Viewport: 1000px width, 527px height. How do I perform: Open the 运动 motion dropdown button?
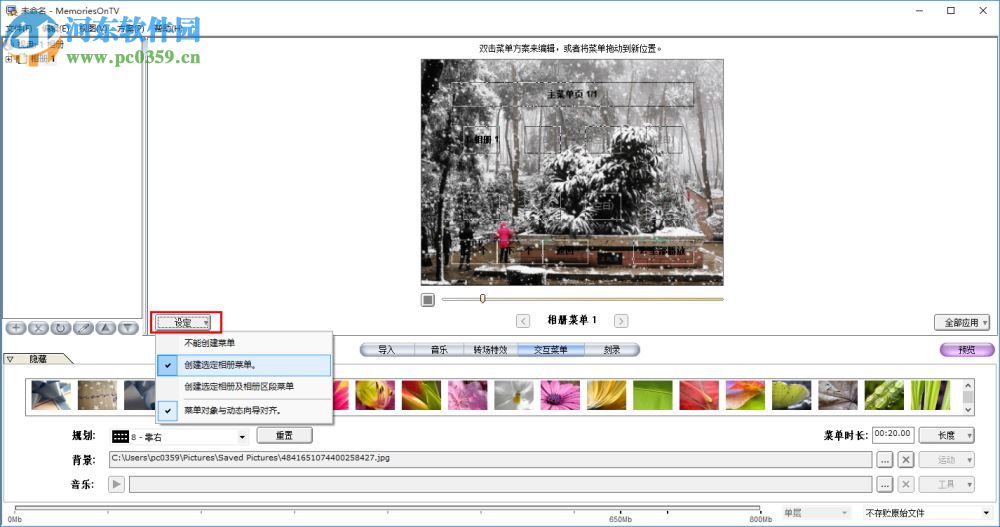946,459
